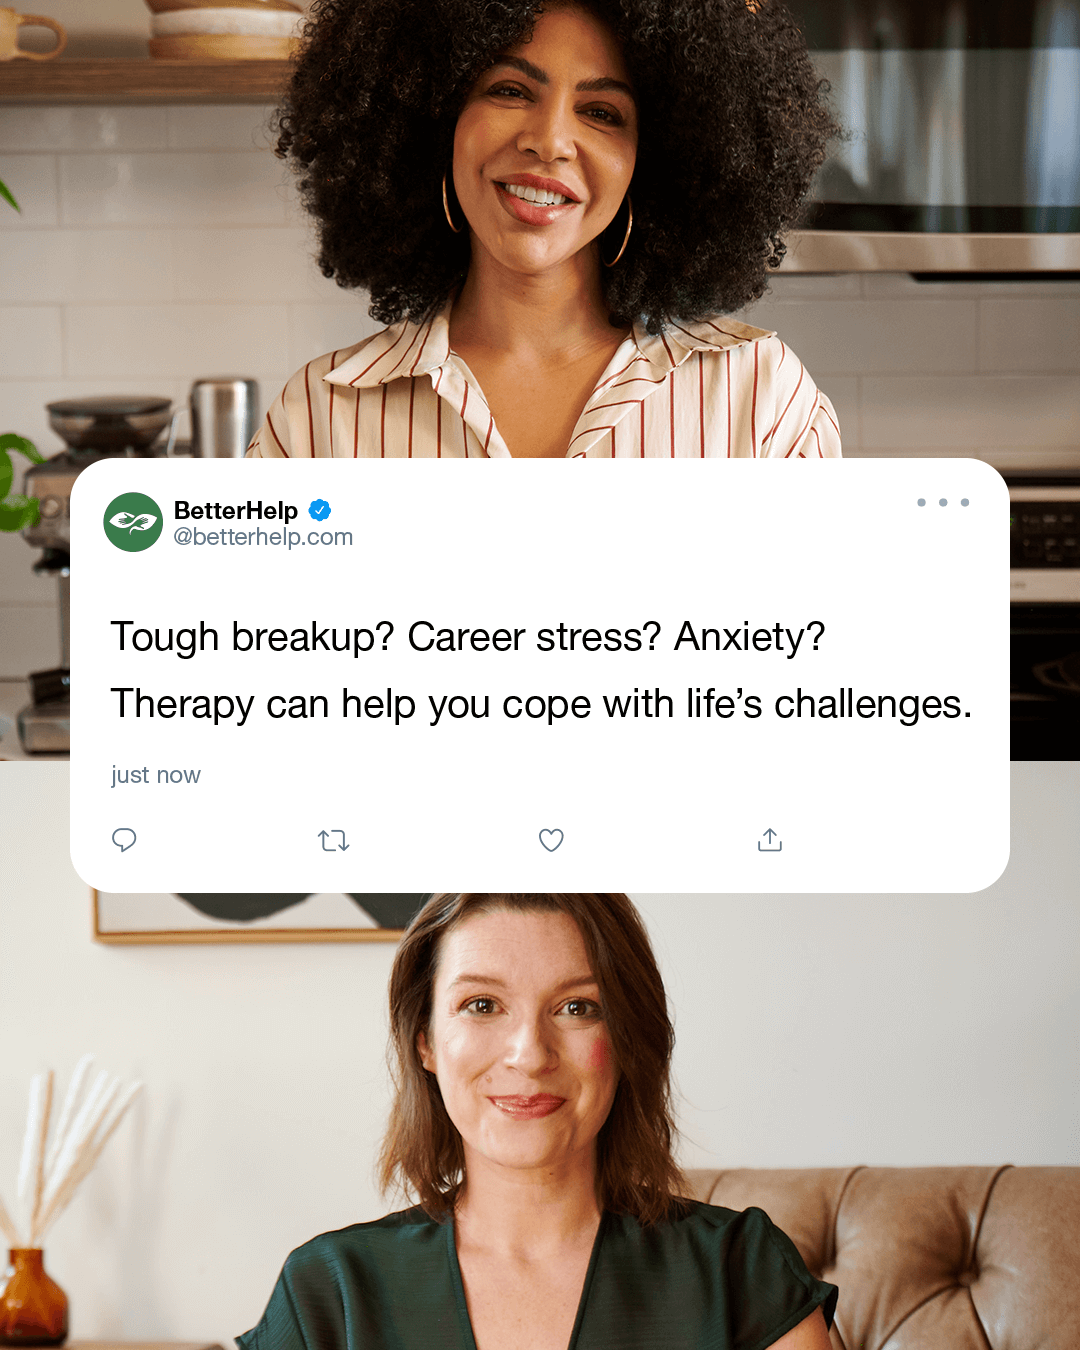Click the 'just now' timestamp
The height and width of the screenshot is (1350, 1080).
[156, 775]
